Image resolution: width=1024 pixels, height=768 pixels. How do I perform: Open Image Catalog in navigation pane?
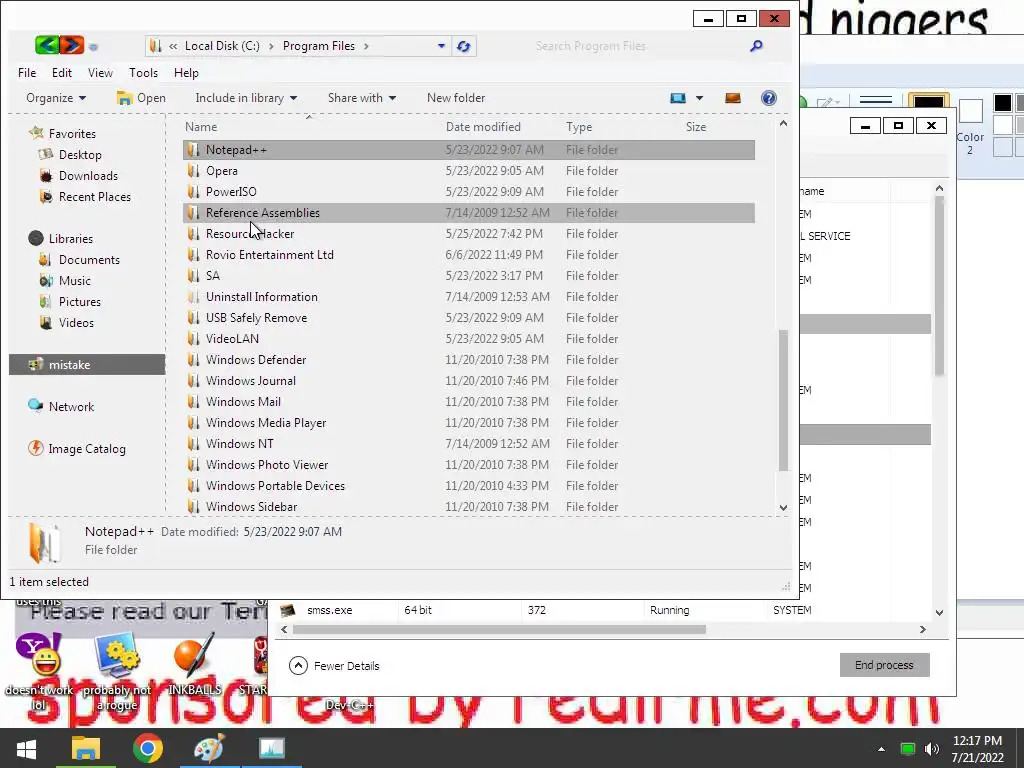76,449
